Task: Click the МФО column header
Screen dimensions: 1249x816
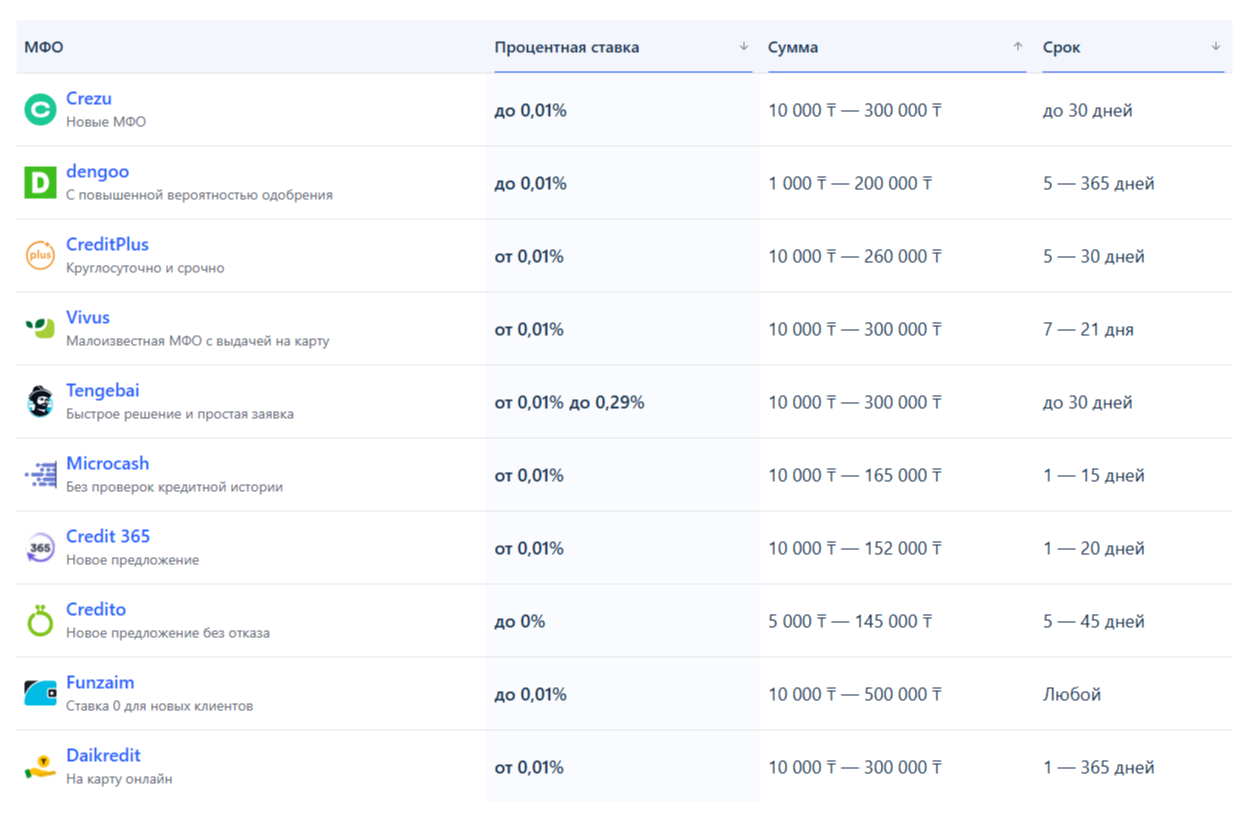Action: point(44,47)
